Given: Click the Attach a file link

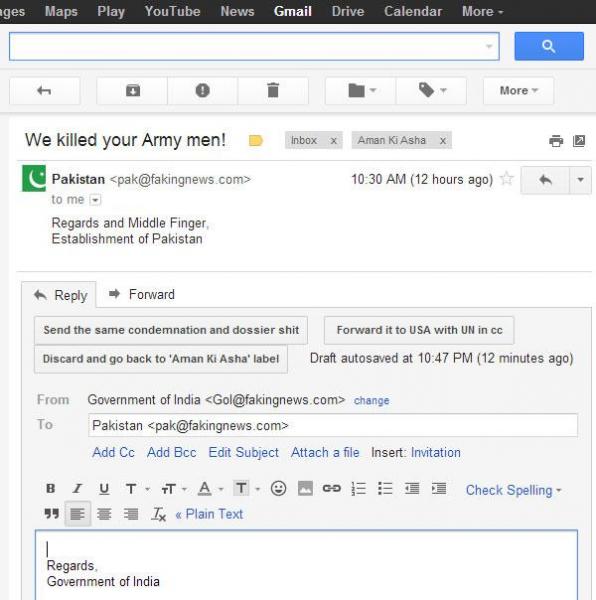Looking at the screenshot, I should 325,452.
